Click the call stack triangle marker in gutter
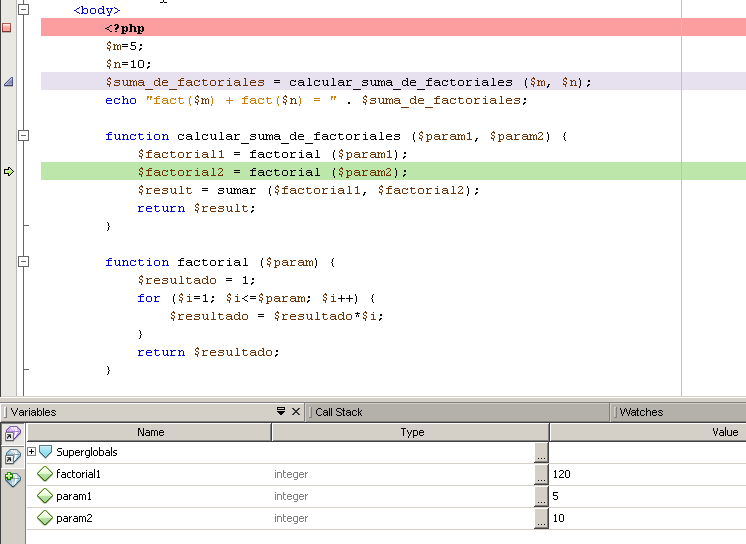 8,82
